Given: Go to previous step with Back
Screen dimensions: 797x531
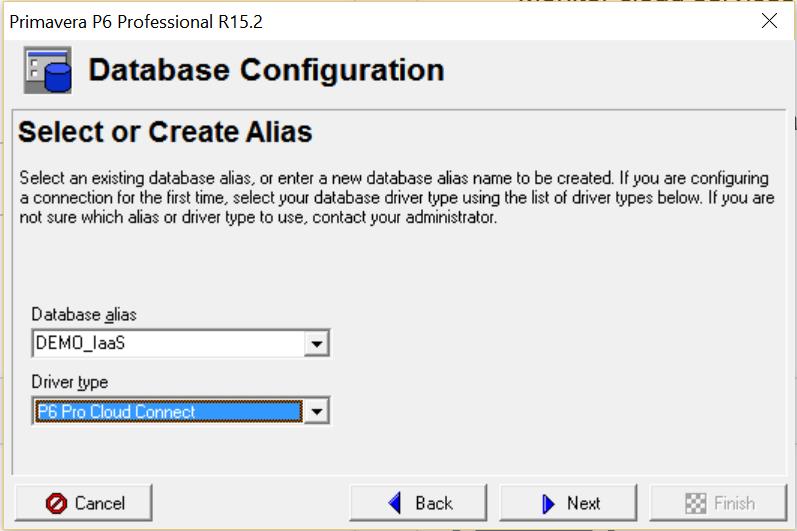Looking at the screenshot, I should 418,503.
